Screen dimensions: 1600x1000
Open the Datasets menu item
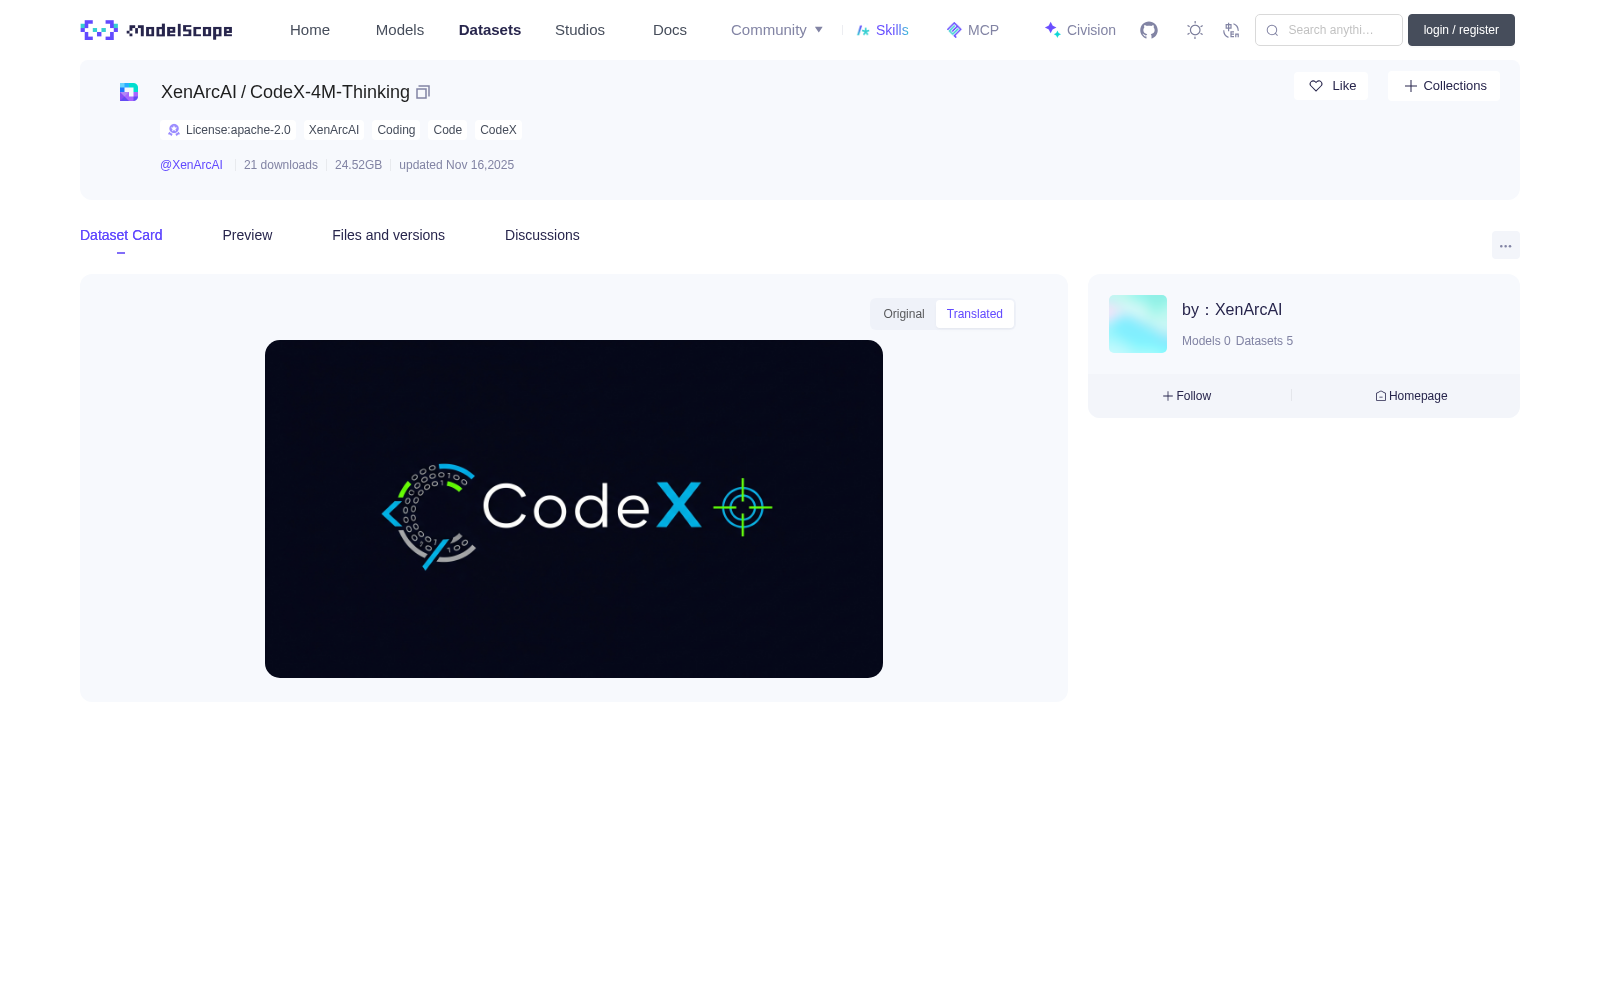tap(490, 30)
